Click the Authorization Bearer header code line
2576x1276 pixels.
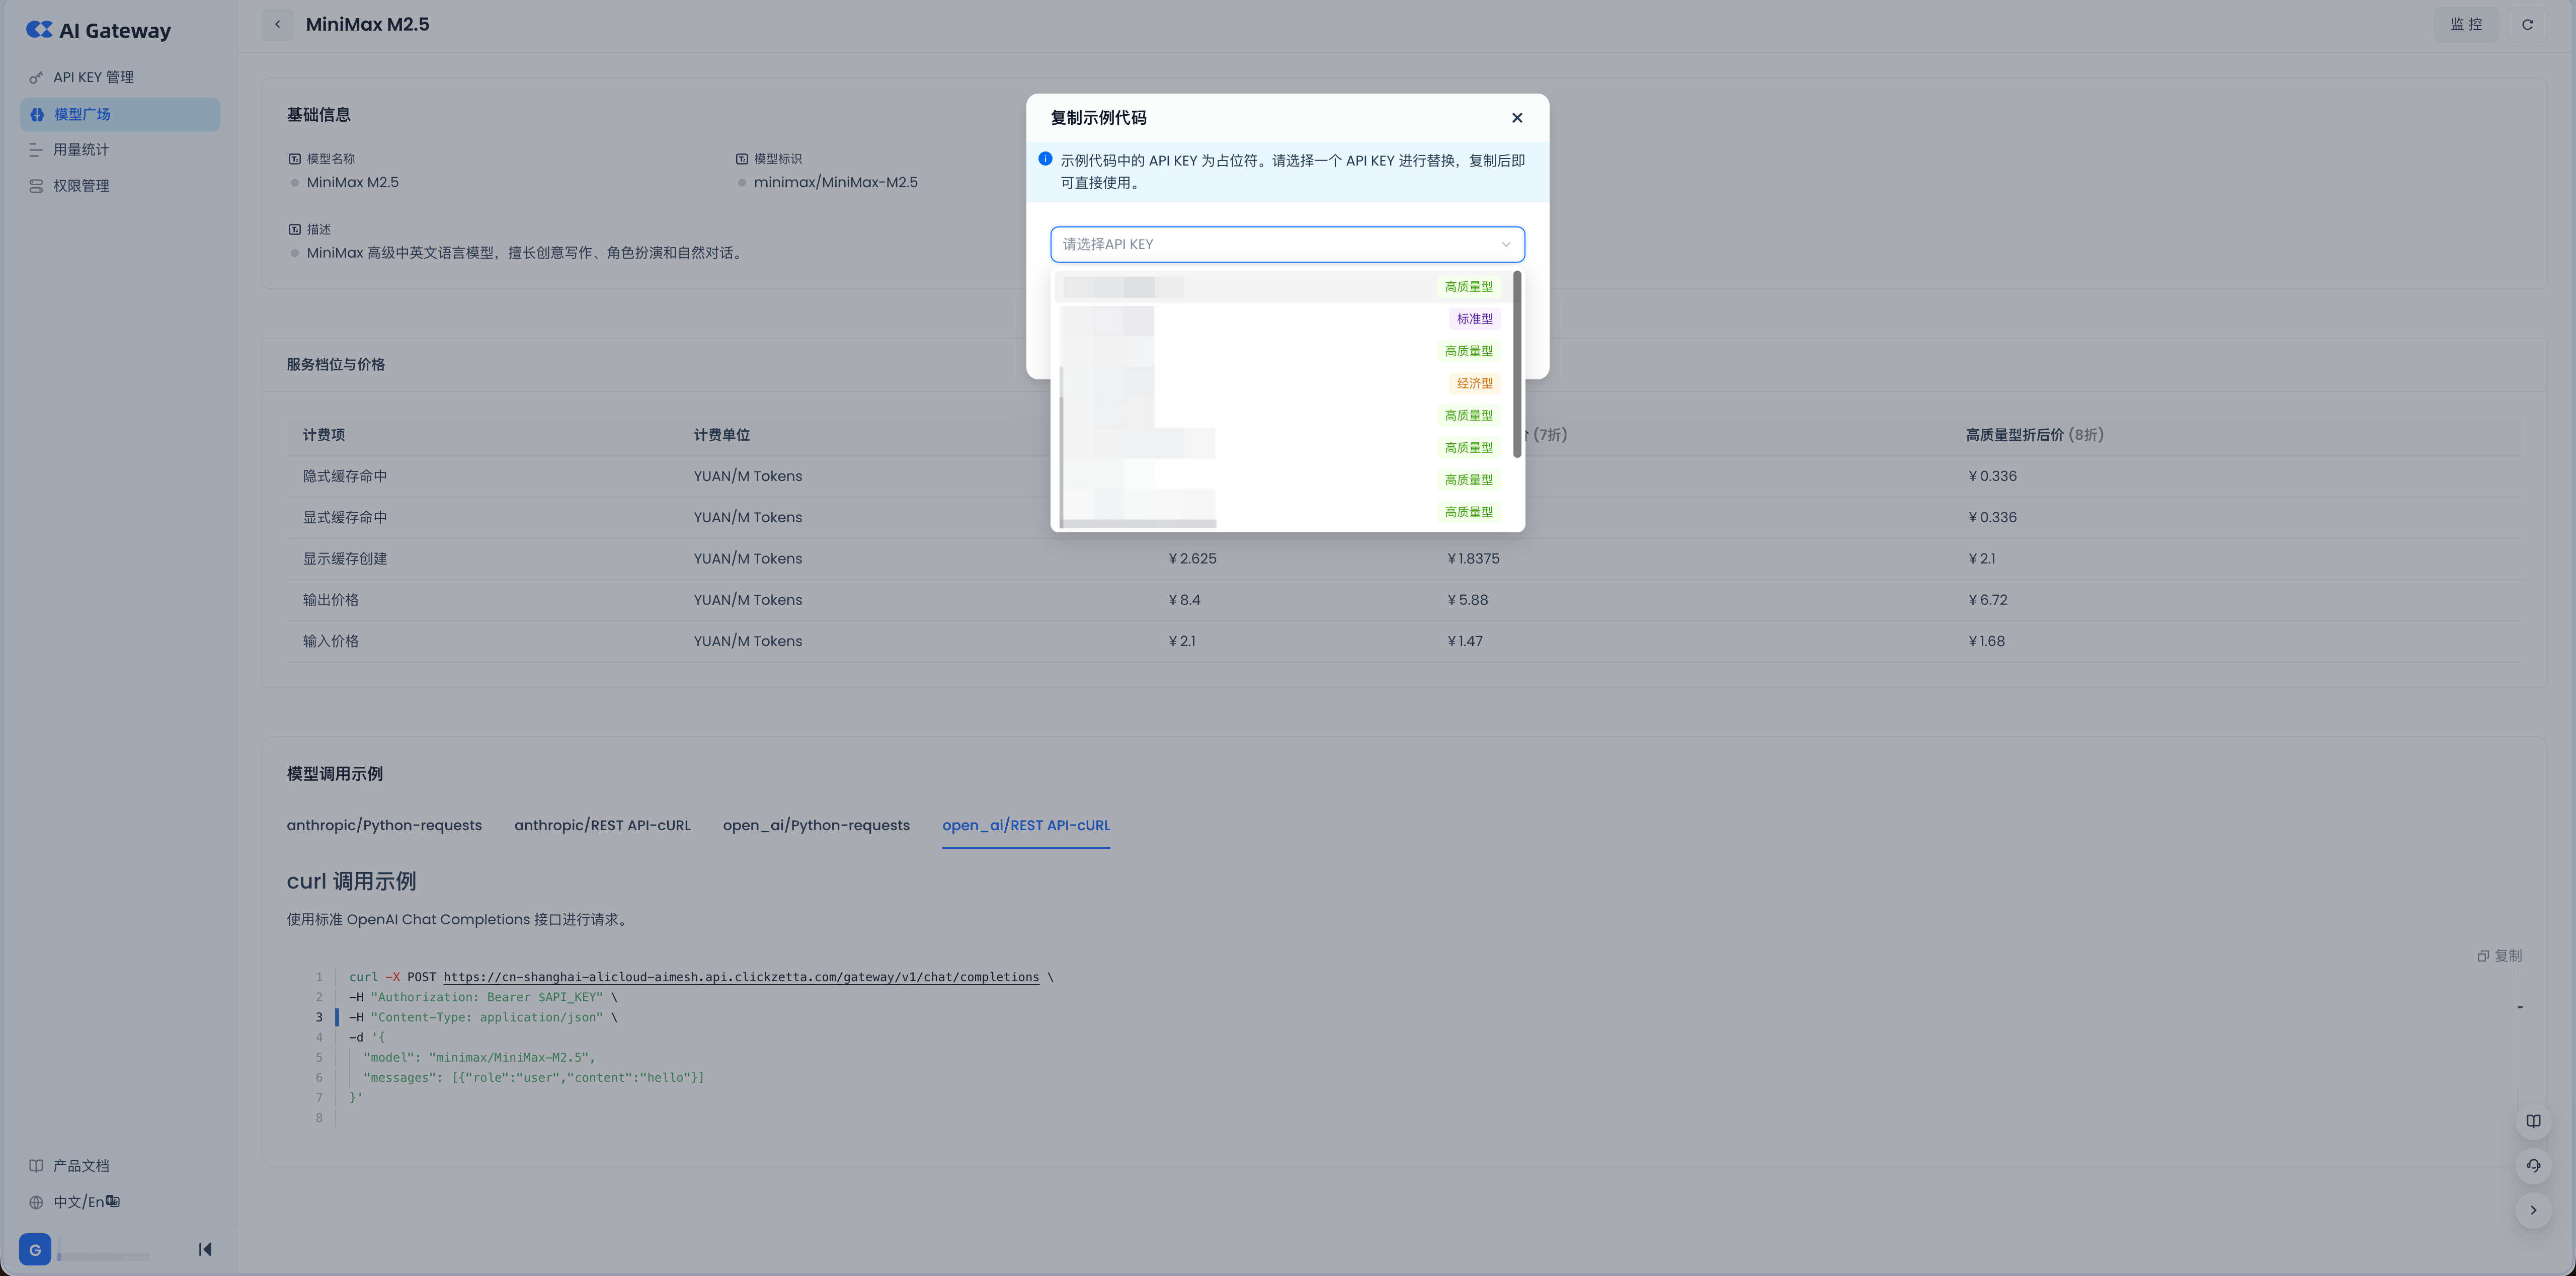pyautogui.click(x=483, y=997)
